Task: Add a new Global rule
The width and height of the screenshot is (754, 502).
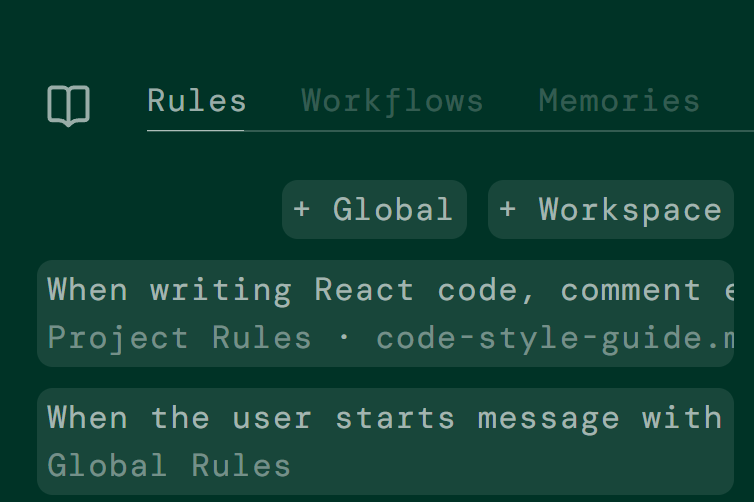Action: 374,210
